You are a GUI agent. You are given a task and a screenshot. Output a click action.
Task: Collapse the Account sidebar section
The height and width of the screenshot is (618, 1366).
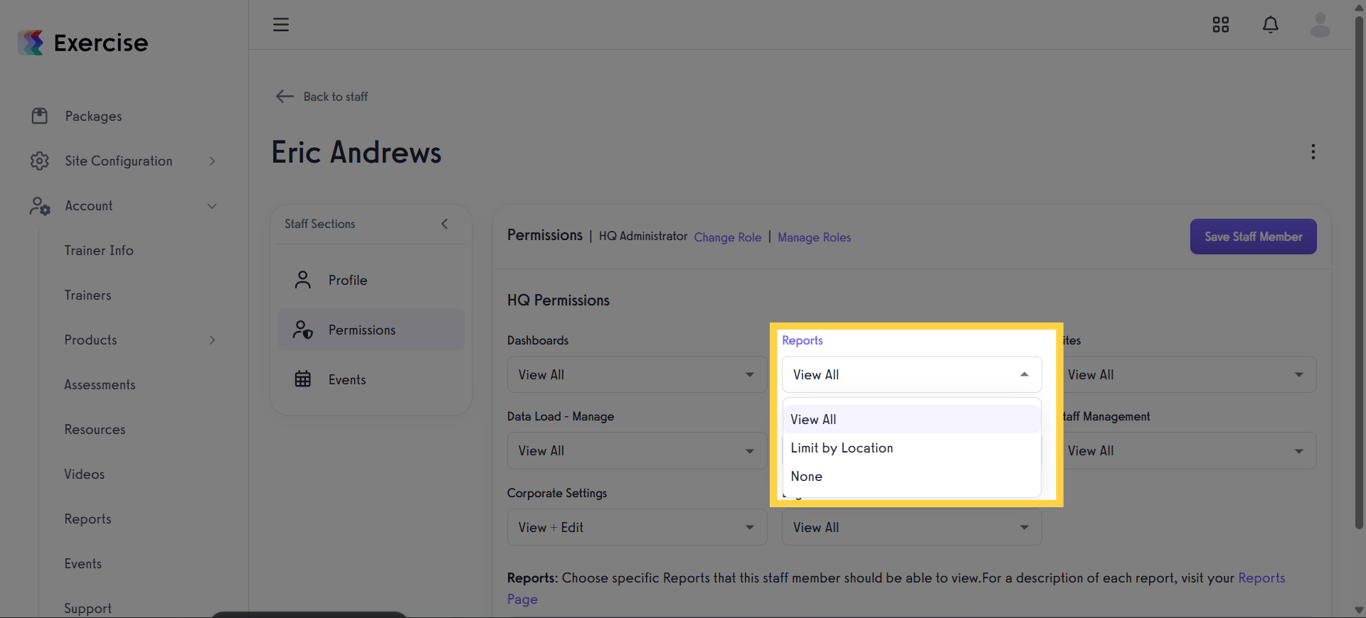pyautogui.click(x=212, y=206)
